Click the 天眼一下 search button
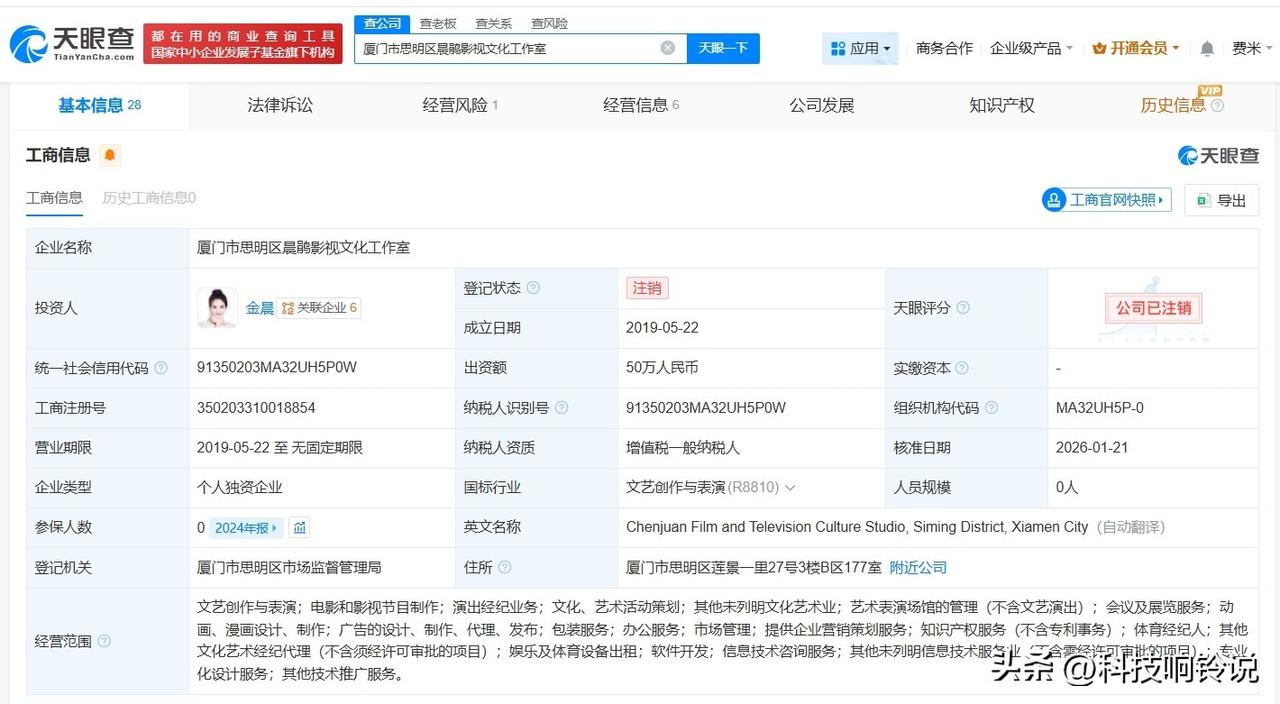Screen dimensions: 1280x704 point(723,48)
